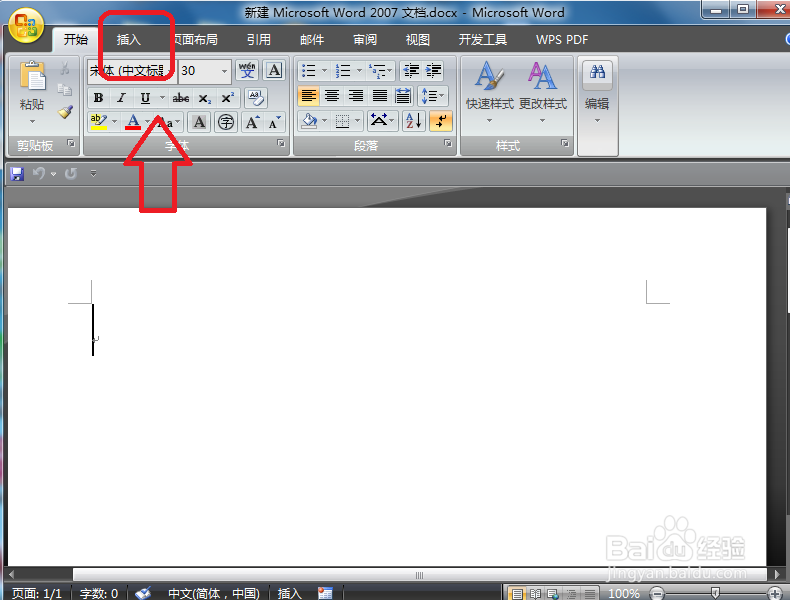This screenshot has height=600, width=790.
Task: Toggle distributed alignment
Action: [403, 96]
